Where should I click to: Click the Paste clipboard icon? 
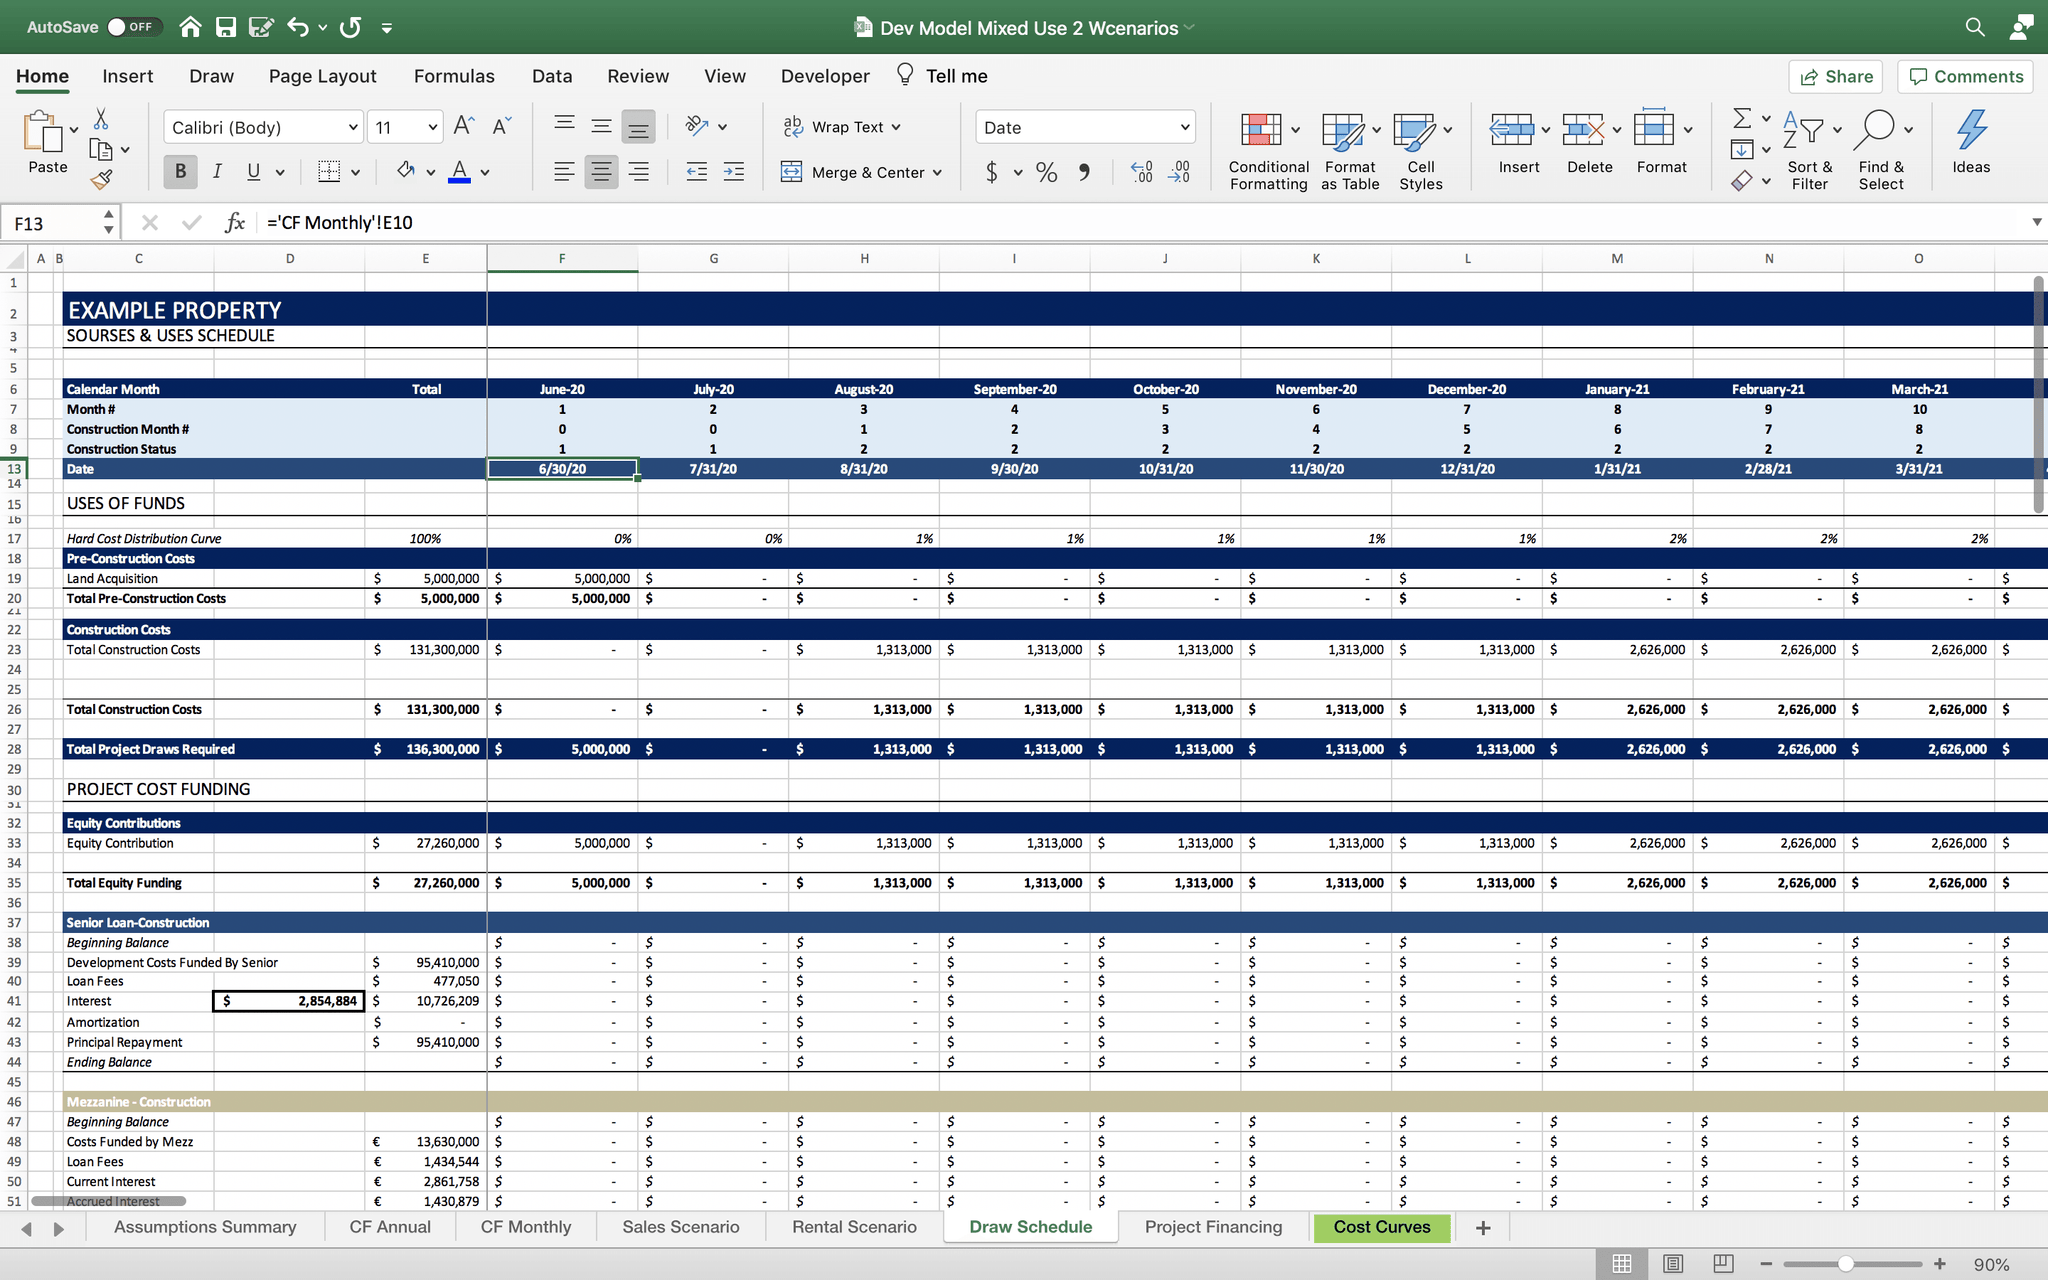click(43, 132)
